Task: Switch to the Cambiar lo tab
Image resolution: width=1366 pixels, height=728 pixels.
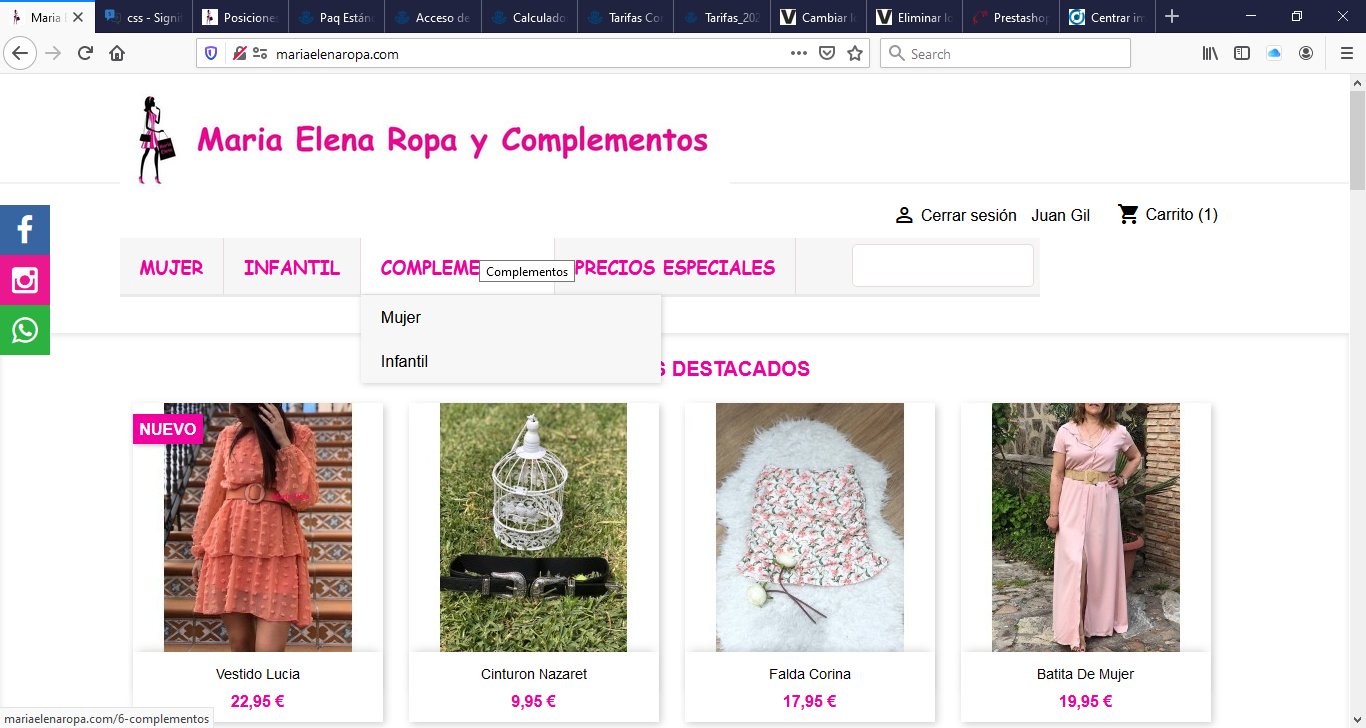Action: pyautogui.click(x=816, y=17)
